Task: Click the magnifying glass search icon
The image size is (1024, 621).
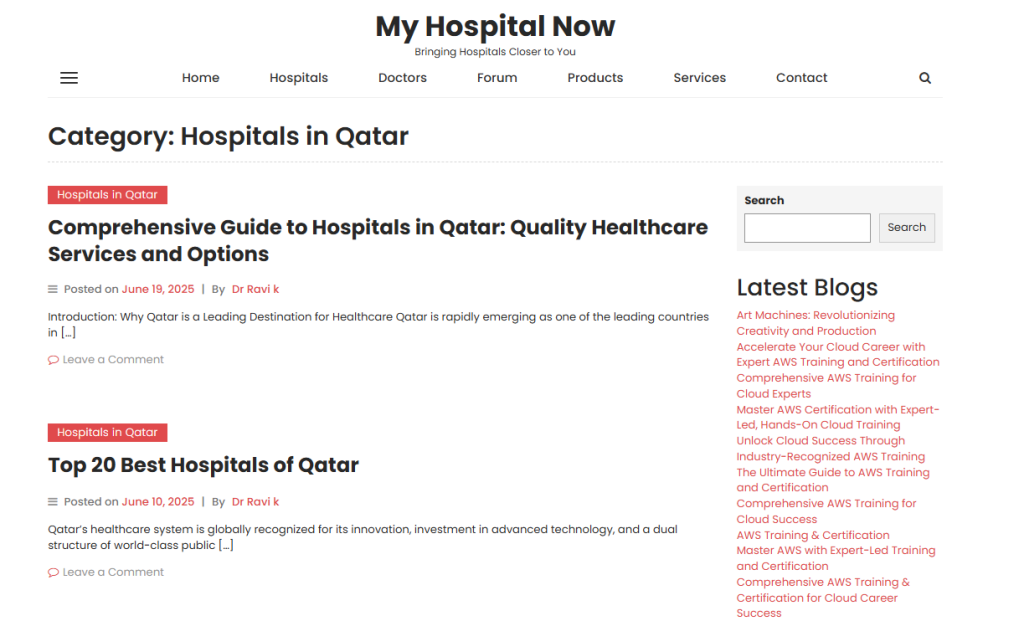Action: (x=925, y=78)
